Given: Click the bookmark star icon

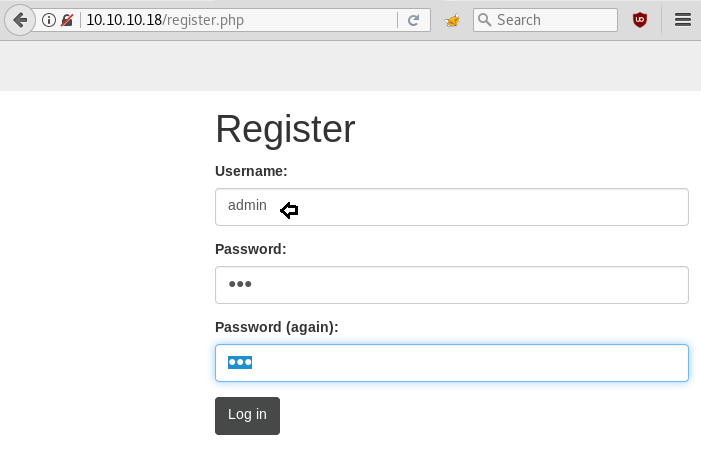Looking at the screenshot, I should pyautogui.click(x=453, y=20).
